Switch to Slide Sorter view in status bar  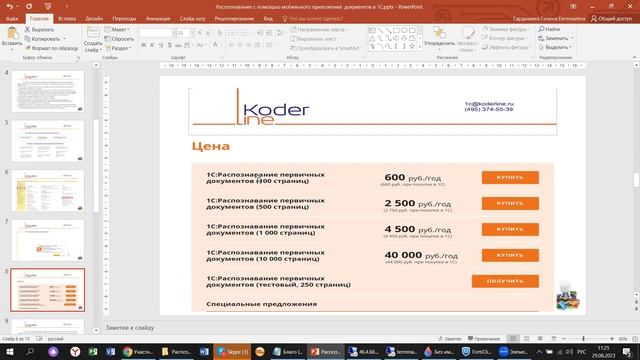click(527, 339)
